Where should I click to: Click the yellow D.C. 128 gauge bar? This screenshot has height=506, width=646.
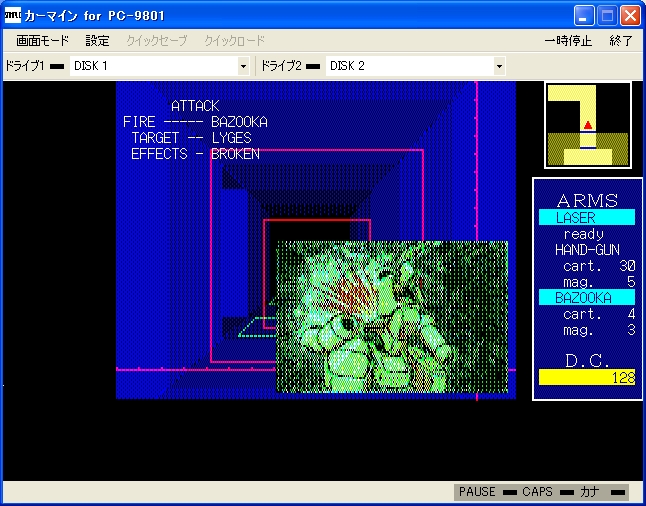[x=587, y=377]
